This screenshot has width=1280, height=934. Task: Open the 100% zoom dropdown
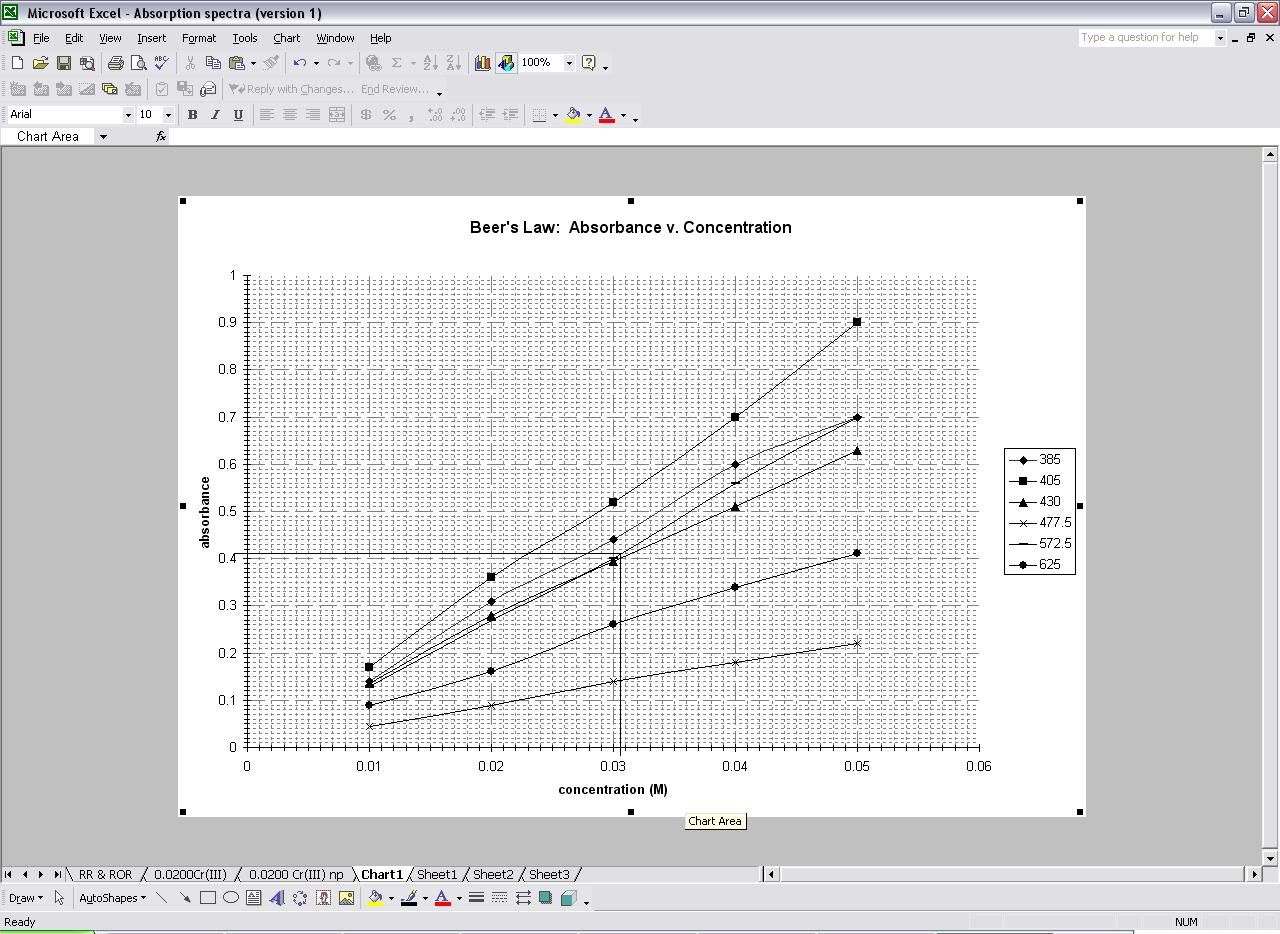(x=569, y=63)
